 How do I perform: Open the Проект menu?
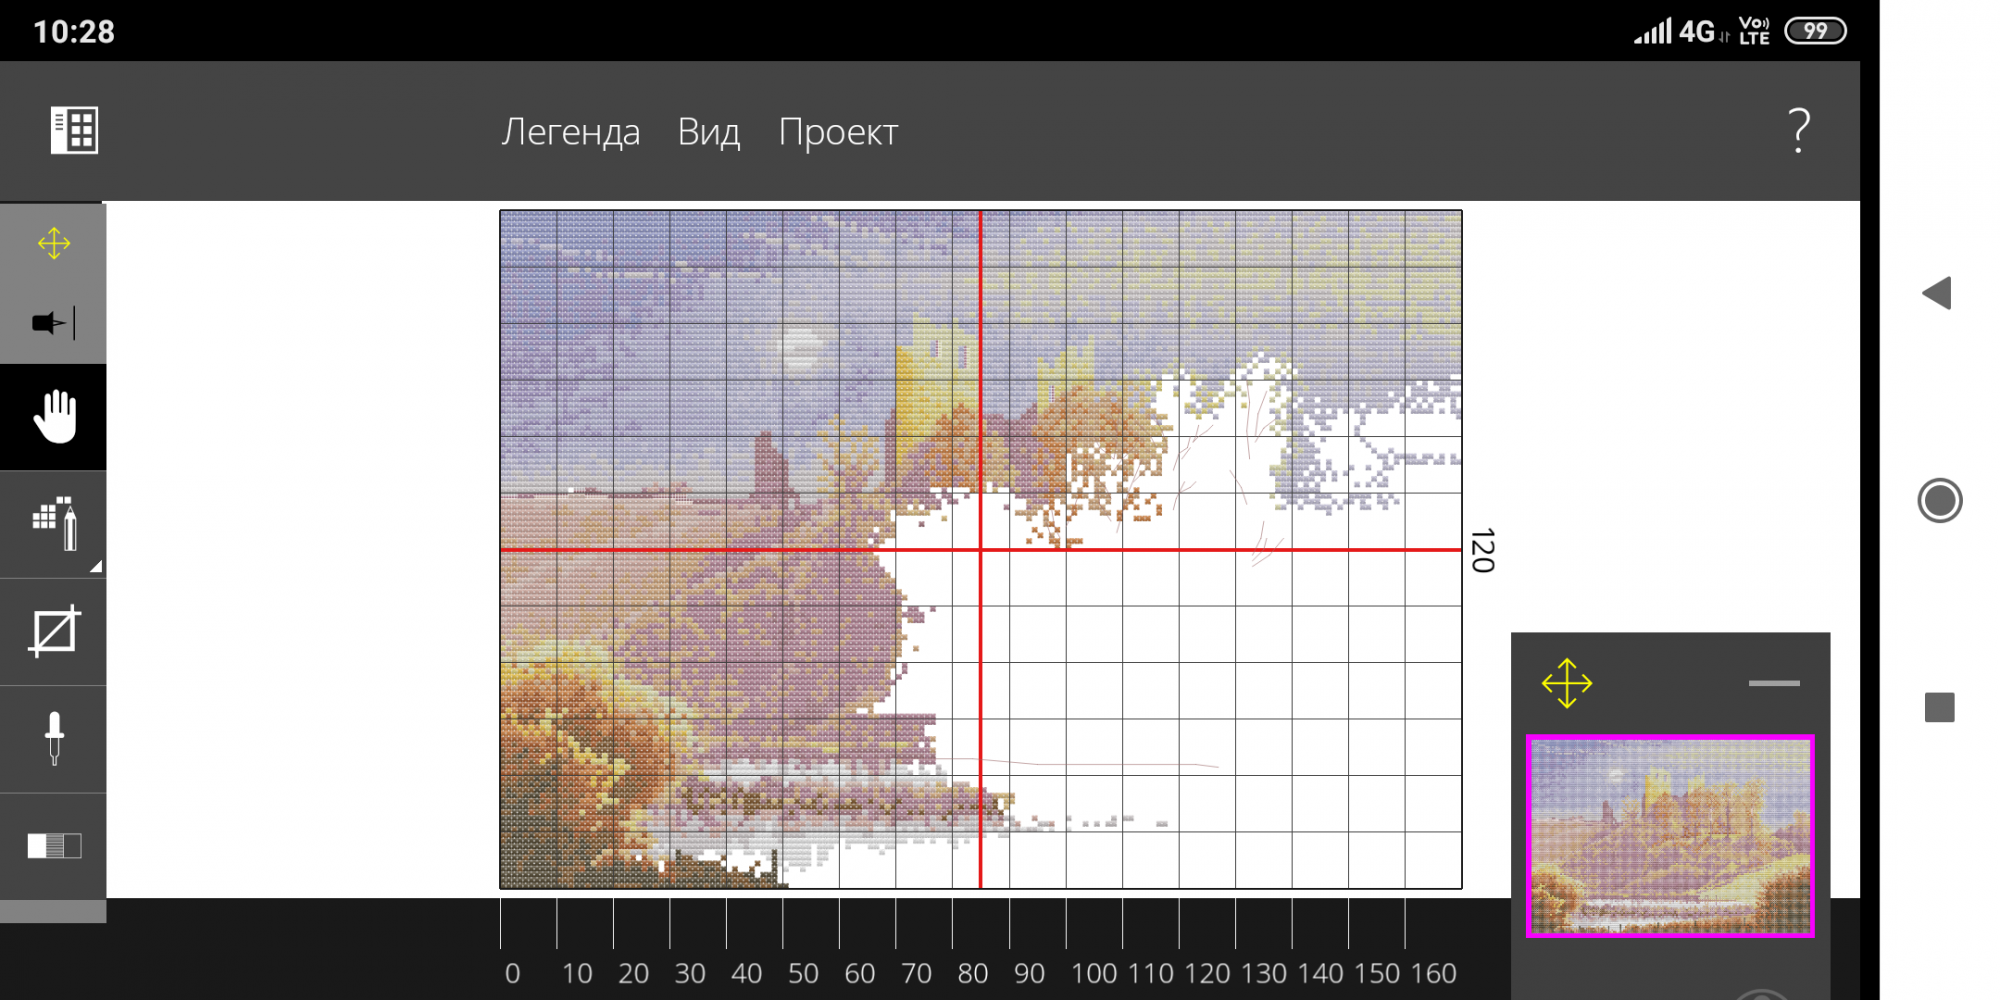click(838, 132)
